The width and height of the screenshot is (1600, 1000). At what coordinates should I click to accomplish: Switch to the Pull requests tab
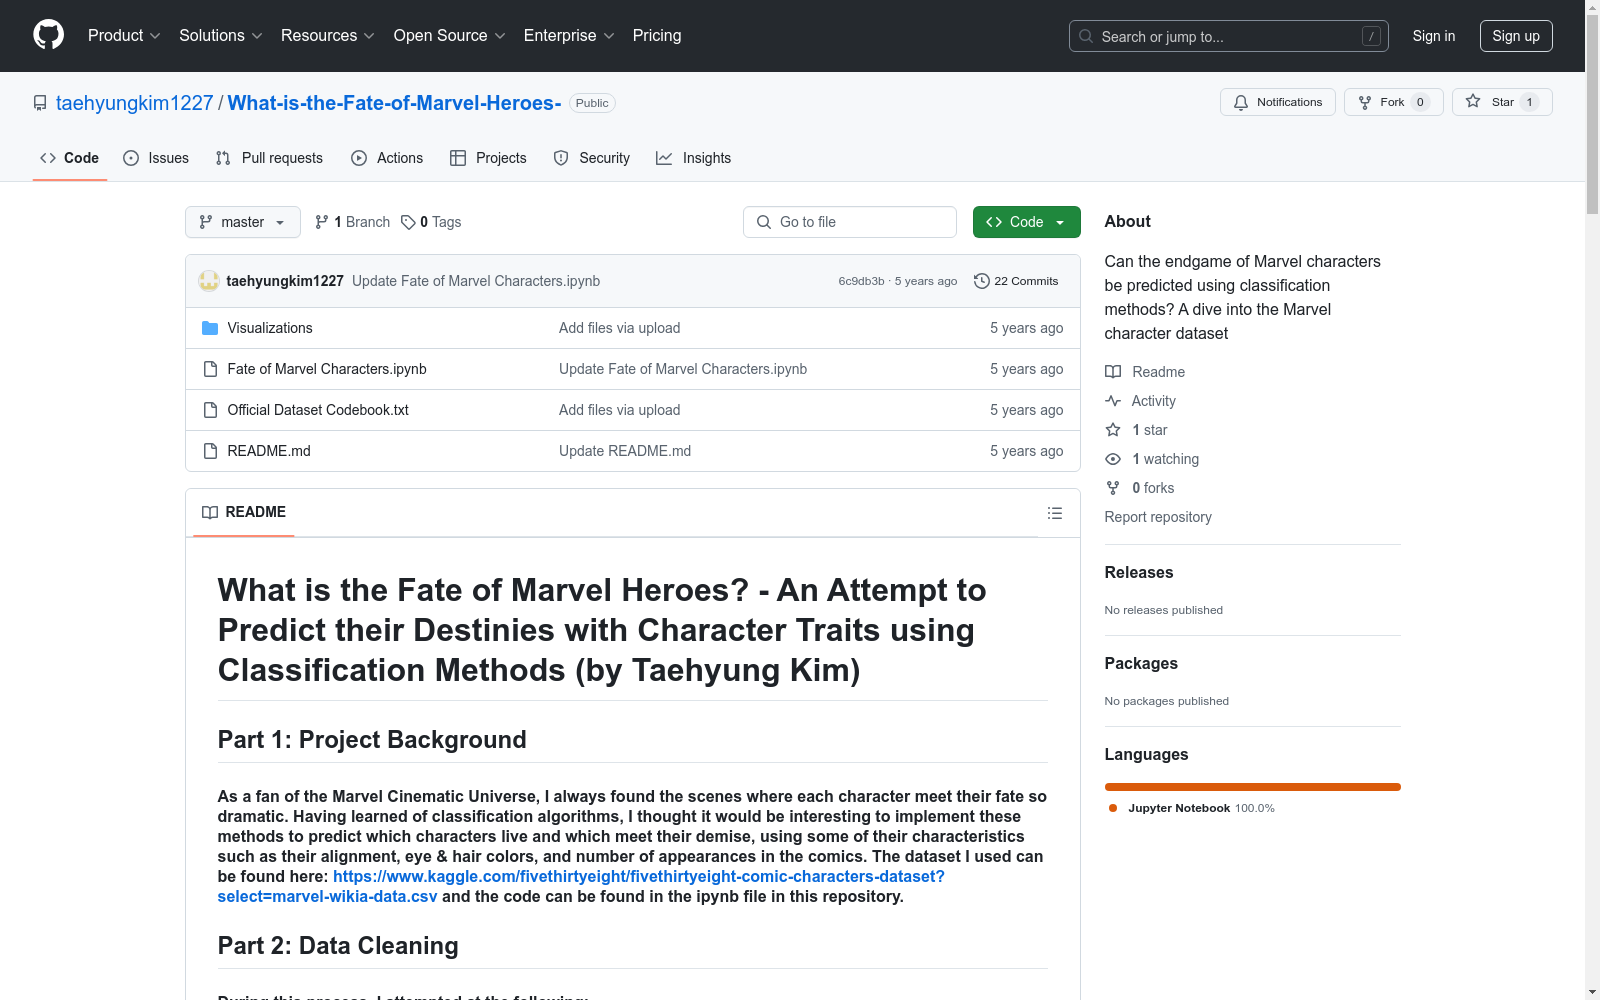coord(269,158)
